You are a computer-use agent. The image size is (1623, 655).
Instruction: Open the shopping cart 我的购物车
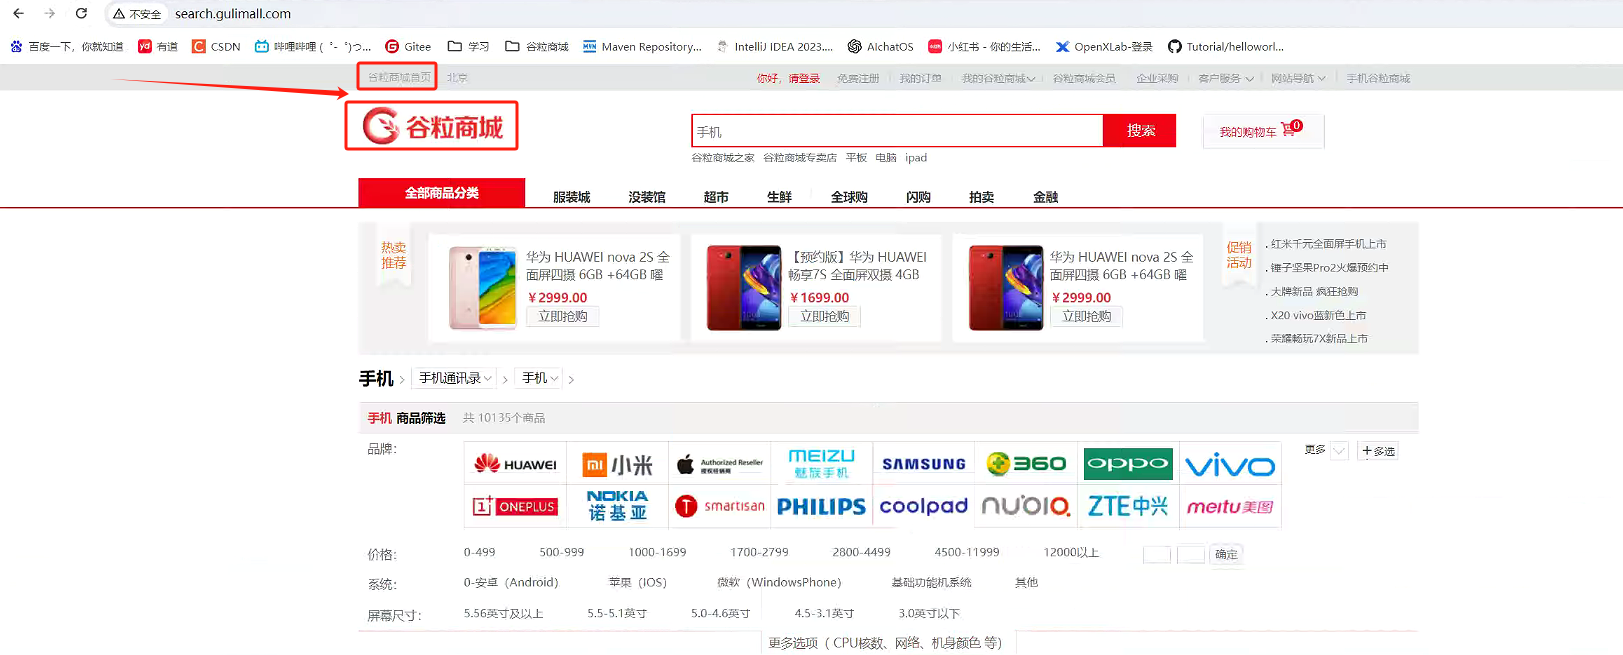click(x=1262, y=131)
